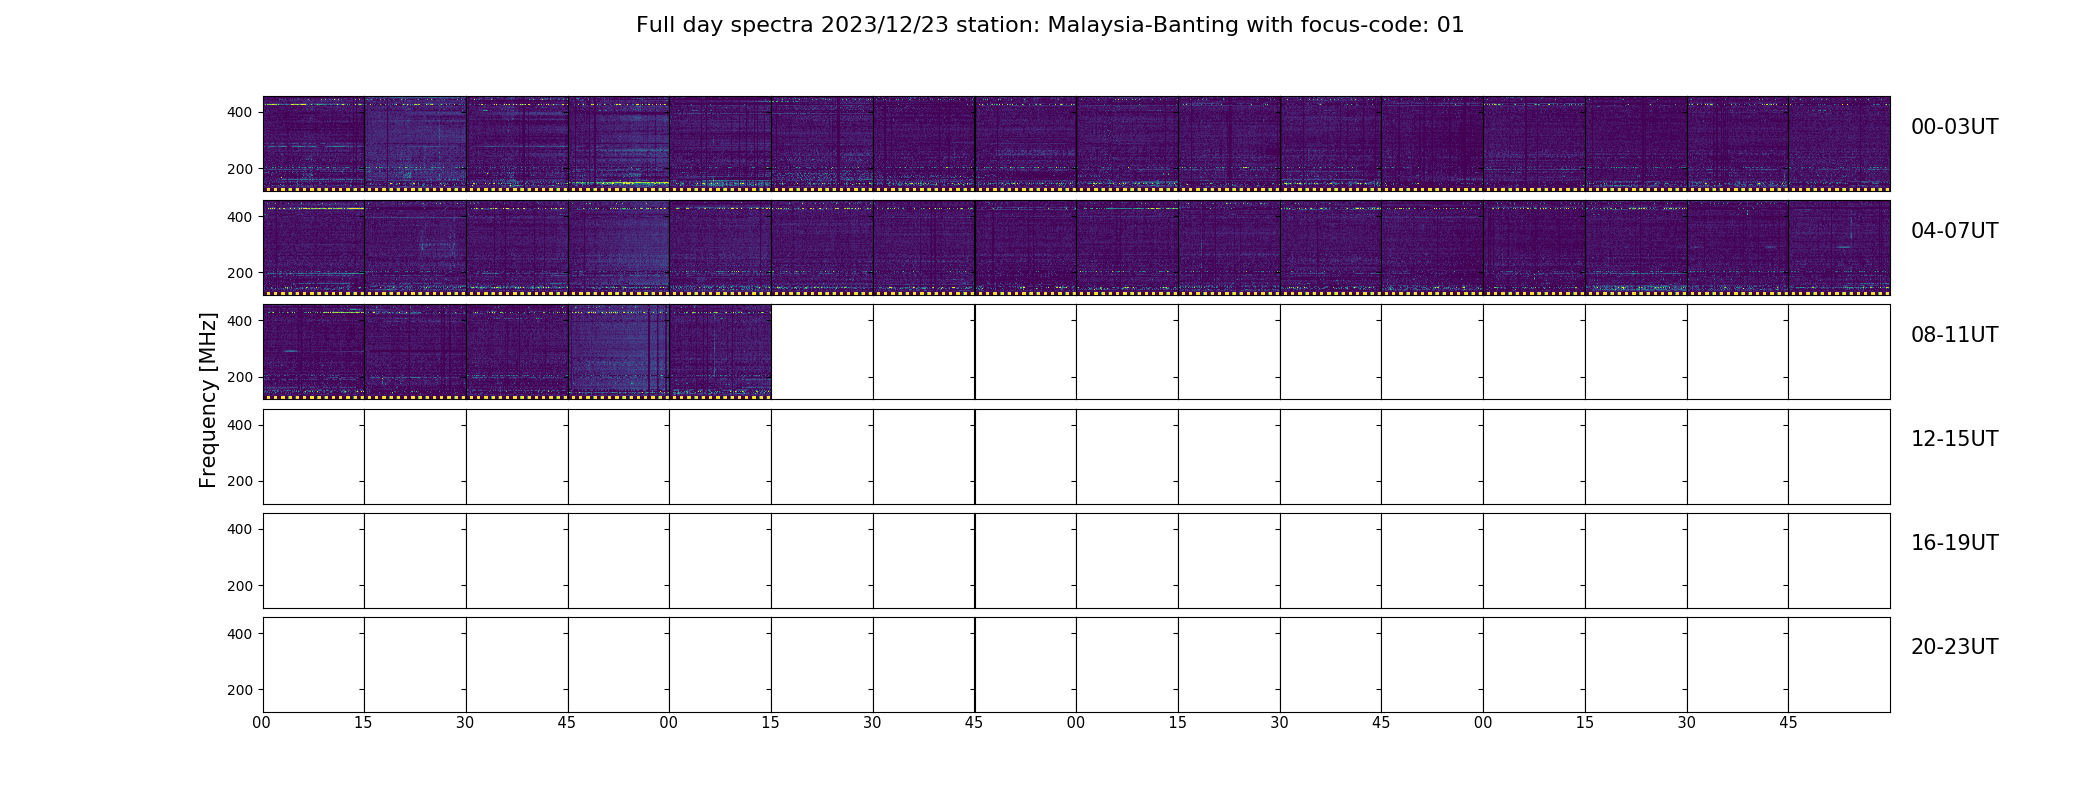2100x800 pixels.
Task: Click the '400' tick of the 08-11UT row
Action: (240, 321)
